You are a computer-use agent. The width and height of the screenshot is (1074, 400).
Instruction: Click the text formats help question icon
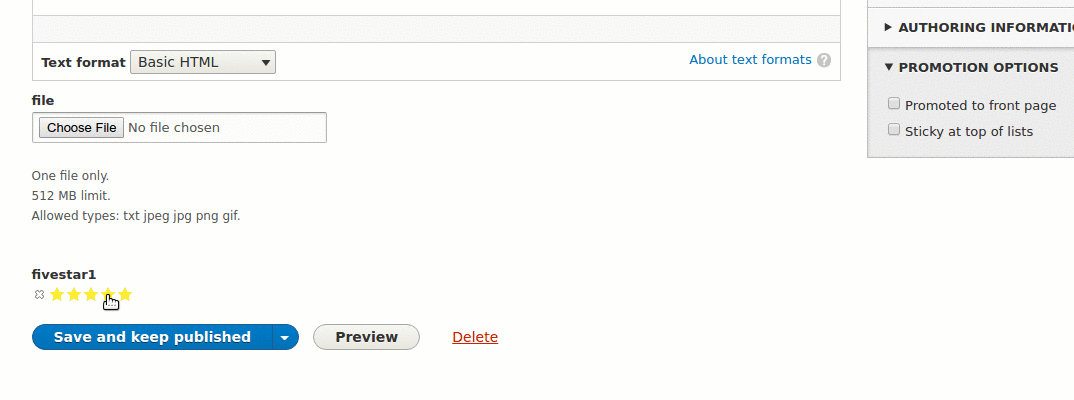pos(824,60)
